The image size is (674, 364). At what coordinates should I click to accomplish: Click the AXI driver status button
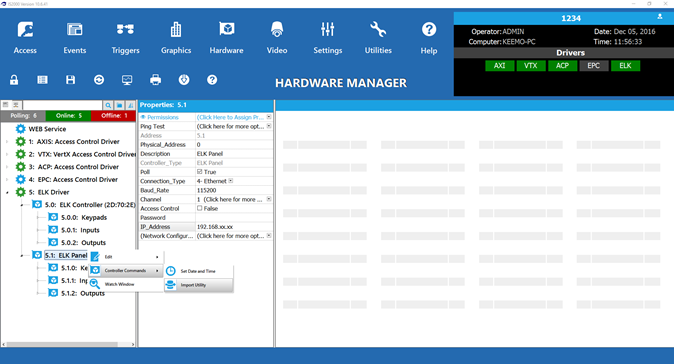499,65
